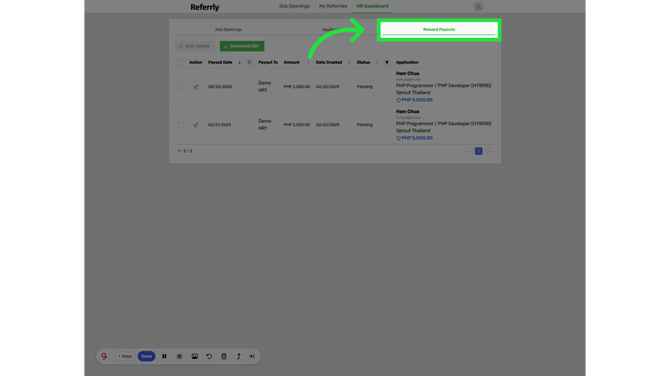This screenshot has width=670, height=376.
Task: Click the undo arrow in recorder toolbar
Action: [209, 356]
